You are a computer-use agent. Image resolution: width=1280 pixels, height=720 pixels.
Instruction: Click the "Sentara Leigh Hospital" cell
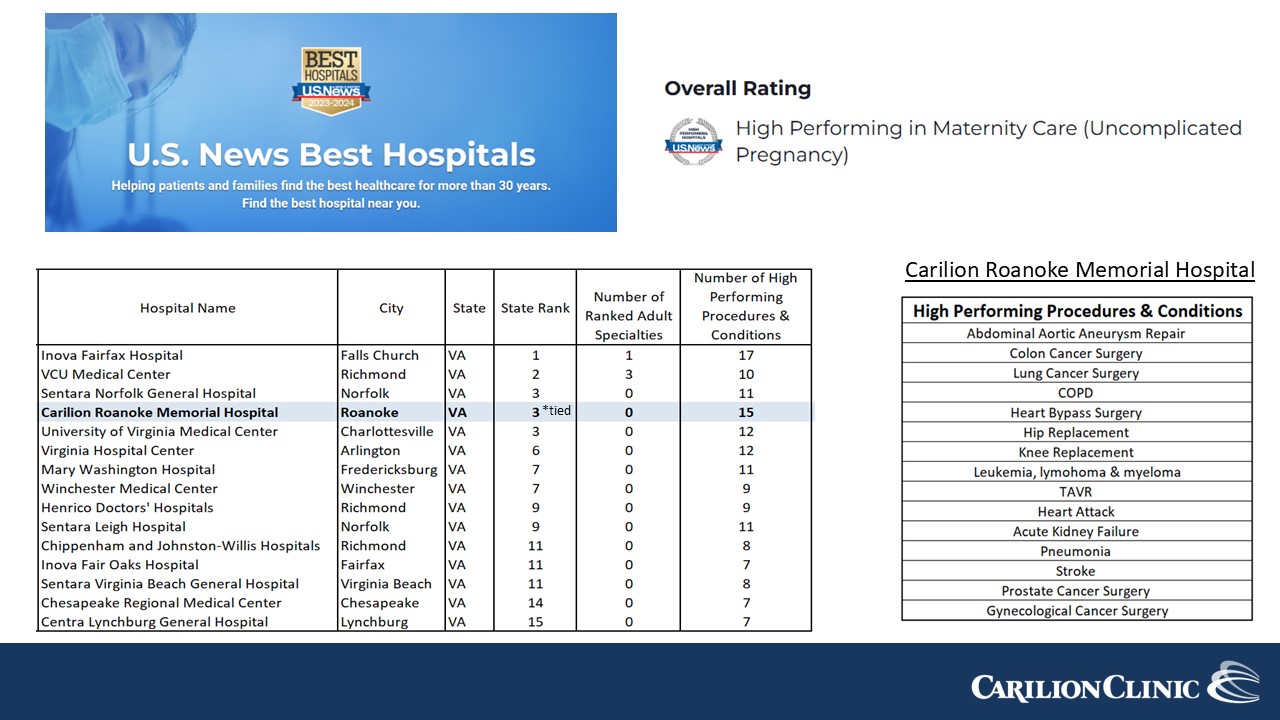(x=187, y=526)
